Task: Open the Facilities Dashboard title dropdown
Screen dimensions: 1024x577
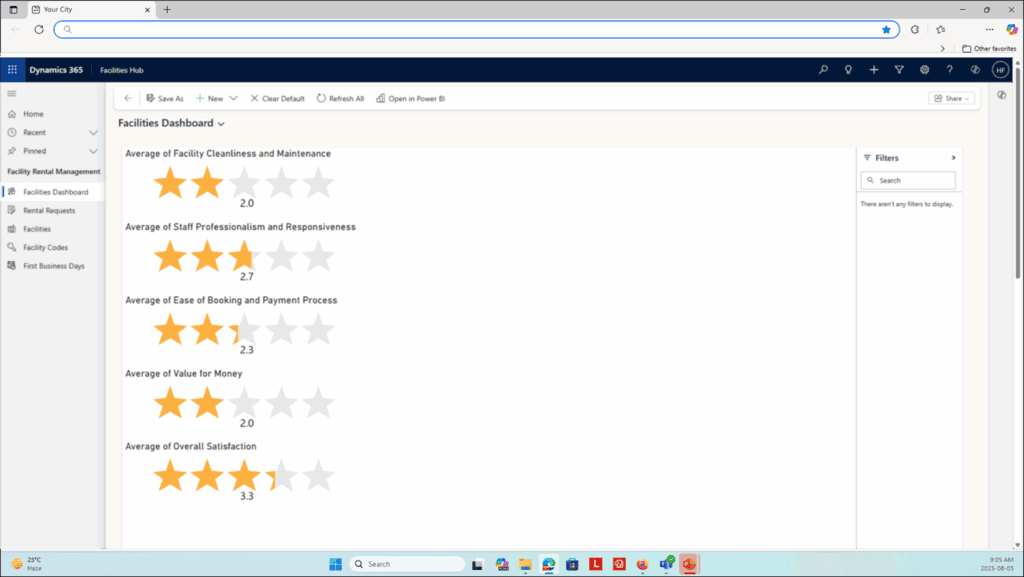Action: (221, 123)
